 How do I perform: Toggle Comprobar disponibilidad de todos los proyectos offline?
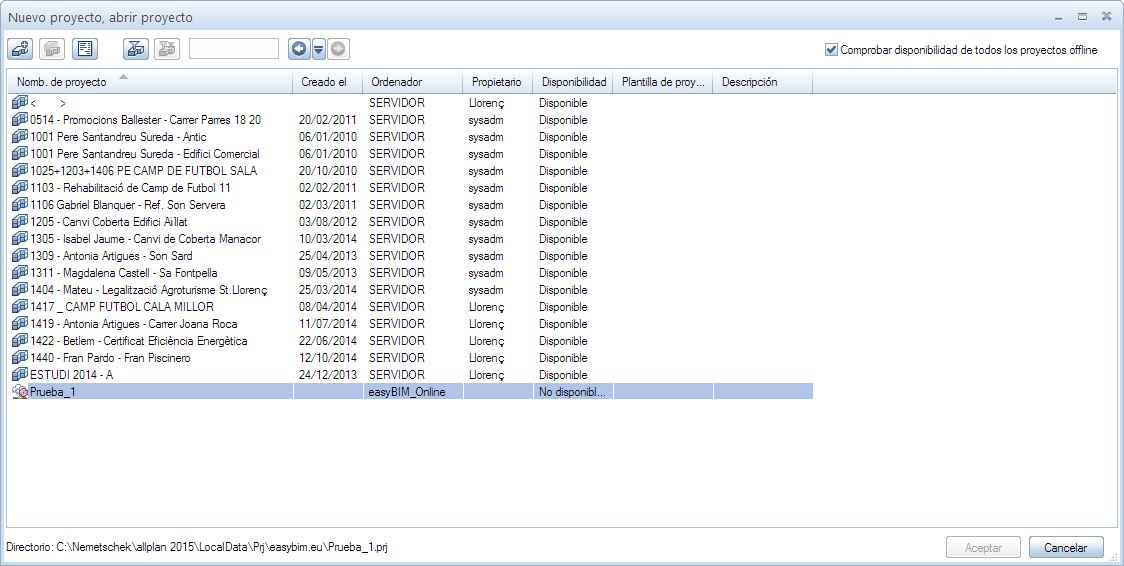[x=832, y=50]
